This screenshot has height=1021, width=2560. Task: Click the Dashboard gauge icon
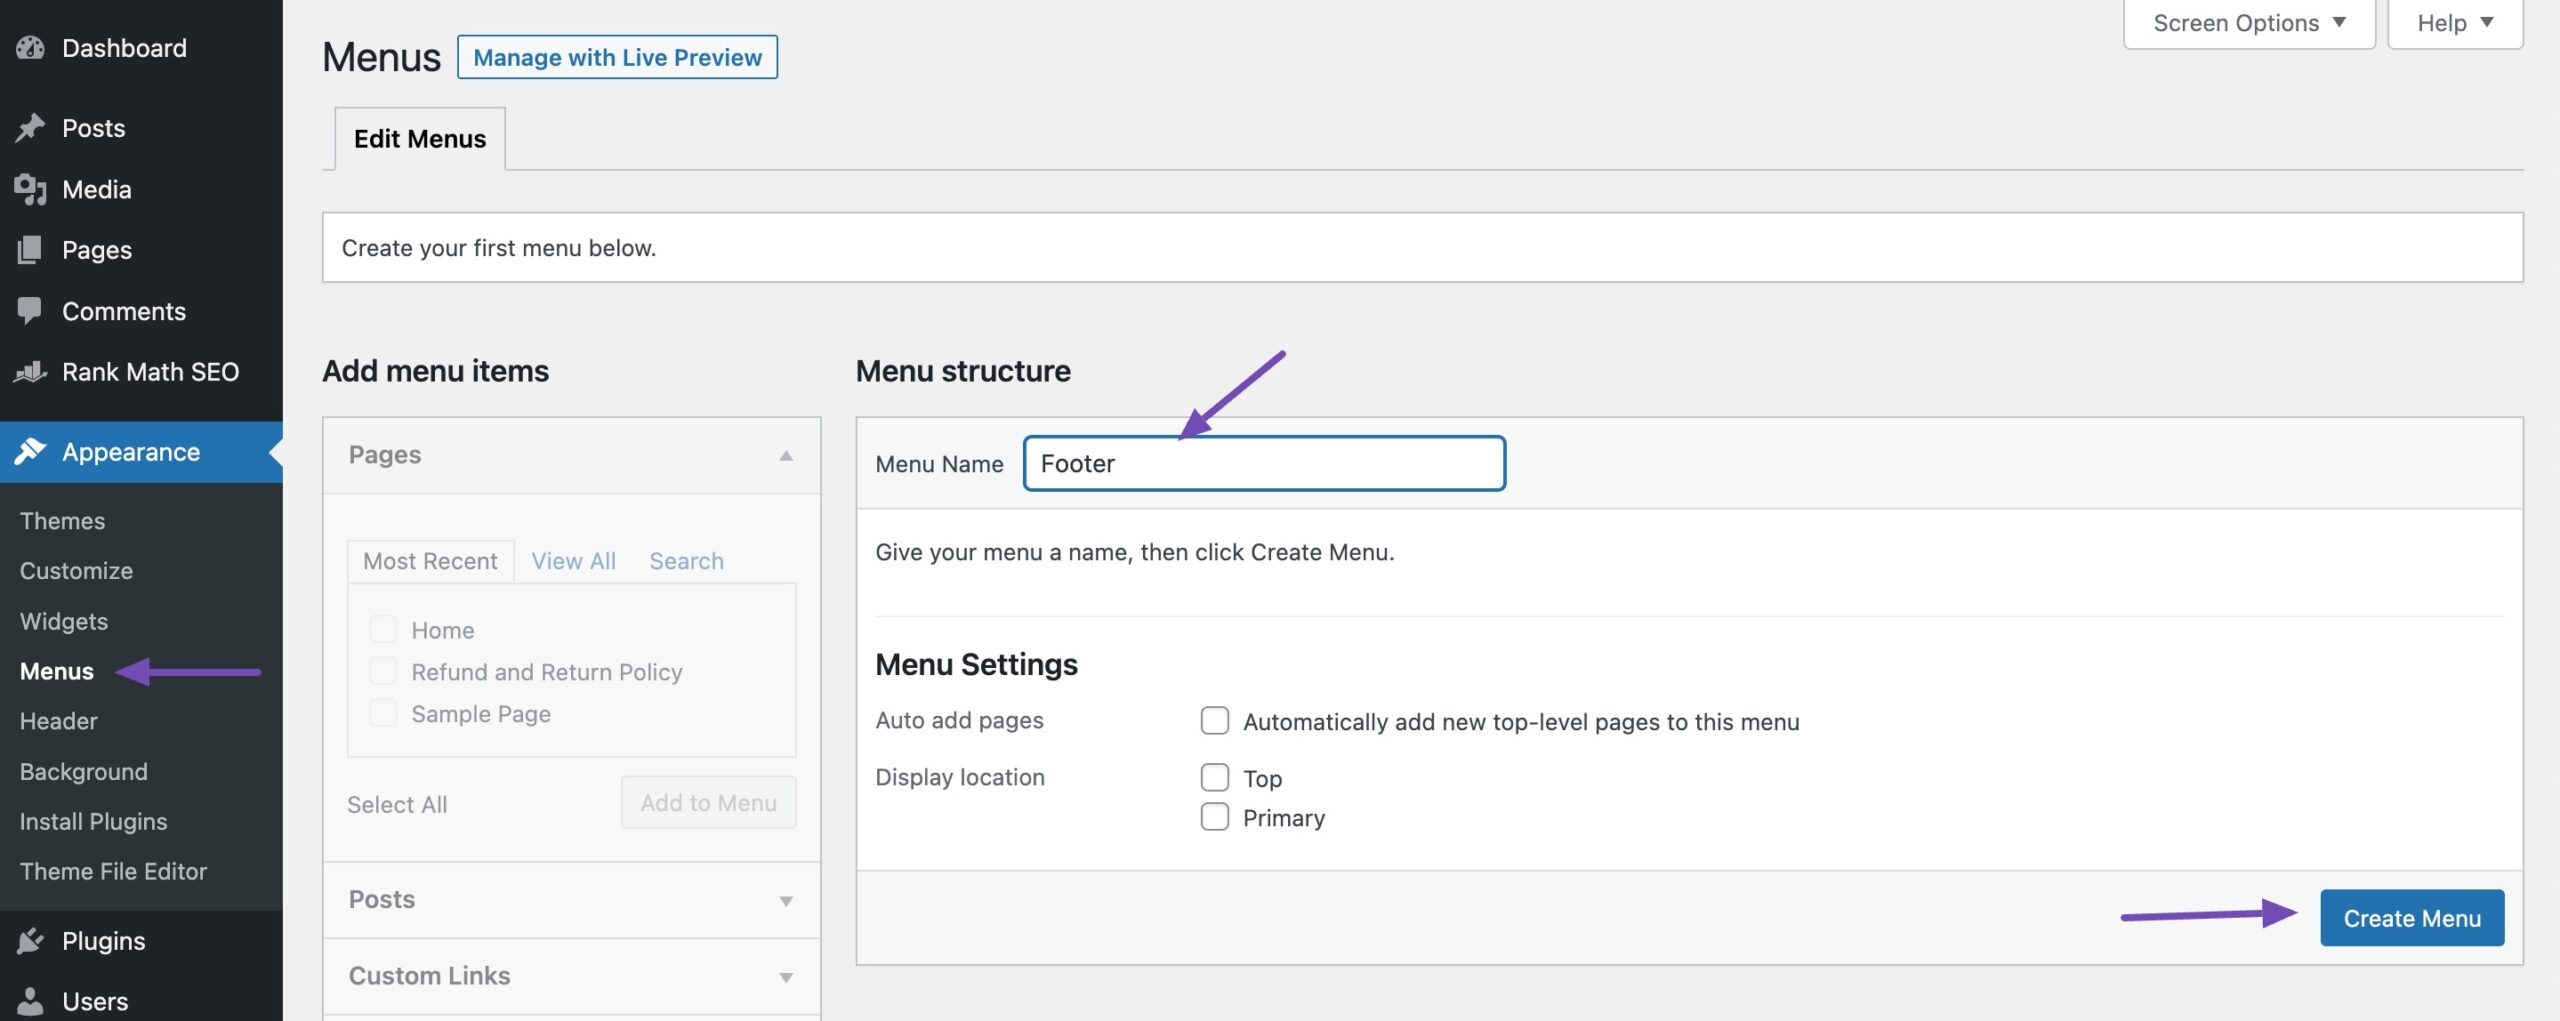click(31, 48)
